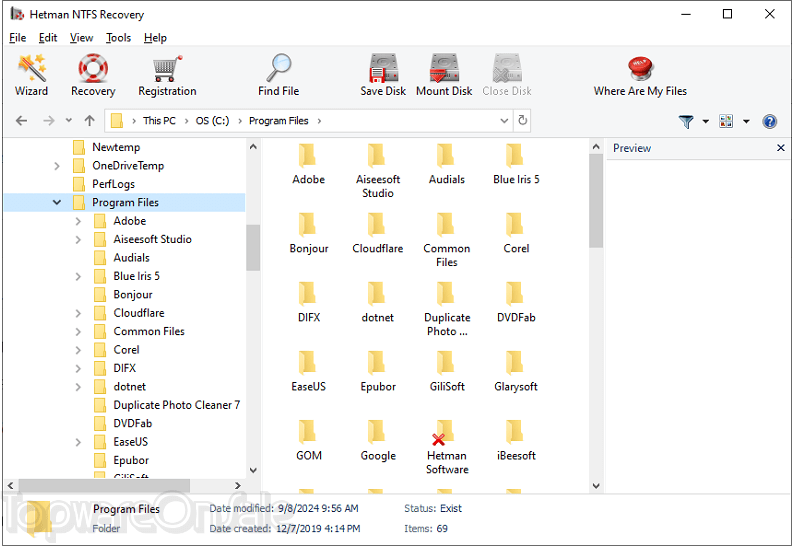Select the iBeesoft folder in file pane

tap(516, 440)
